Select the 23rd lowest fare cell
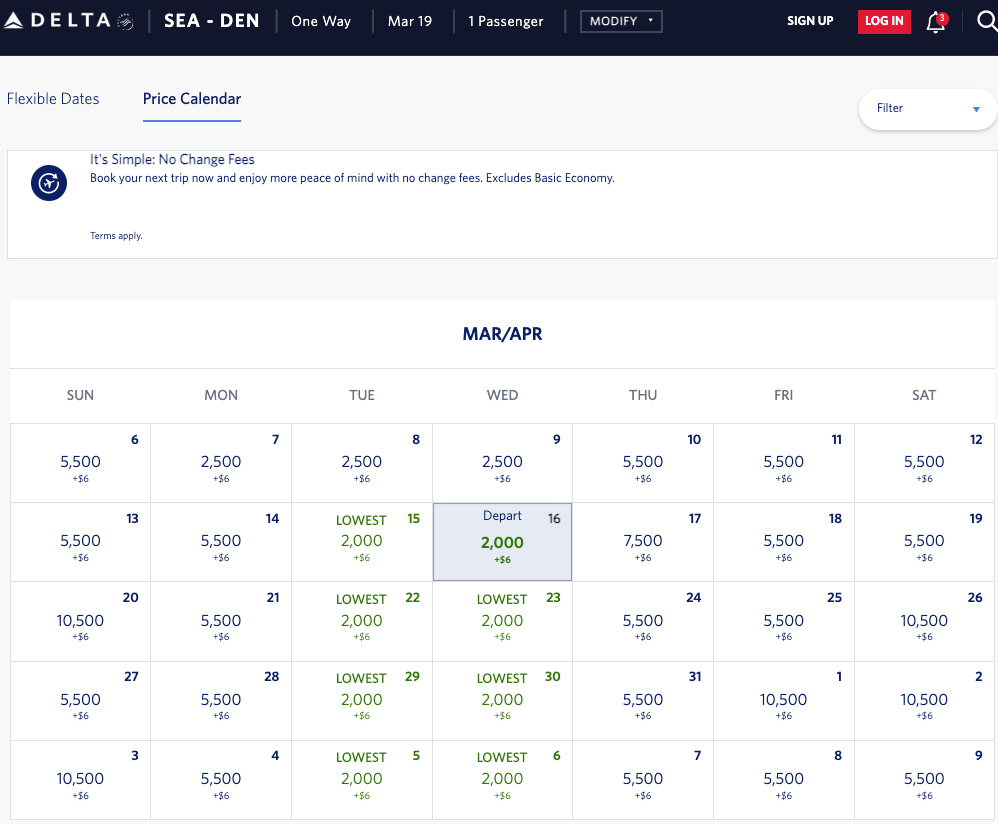 pos(502,621)
